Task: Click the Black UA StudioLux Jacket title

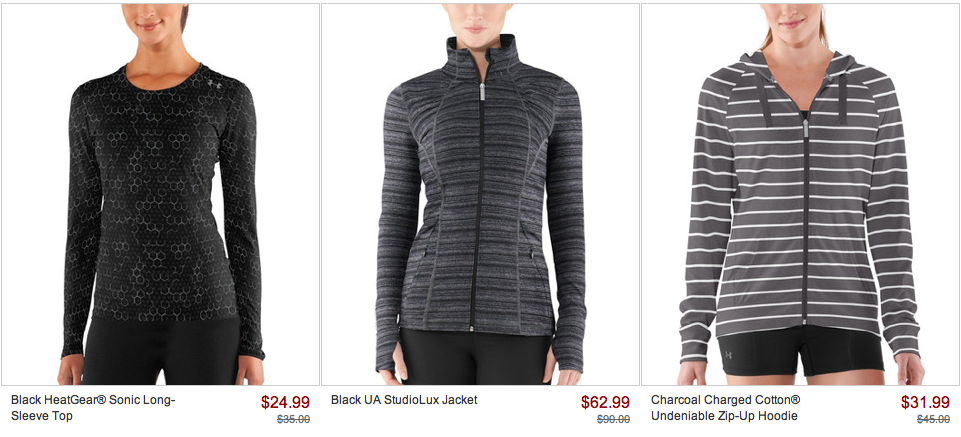Action: (x=404, y=400)
